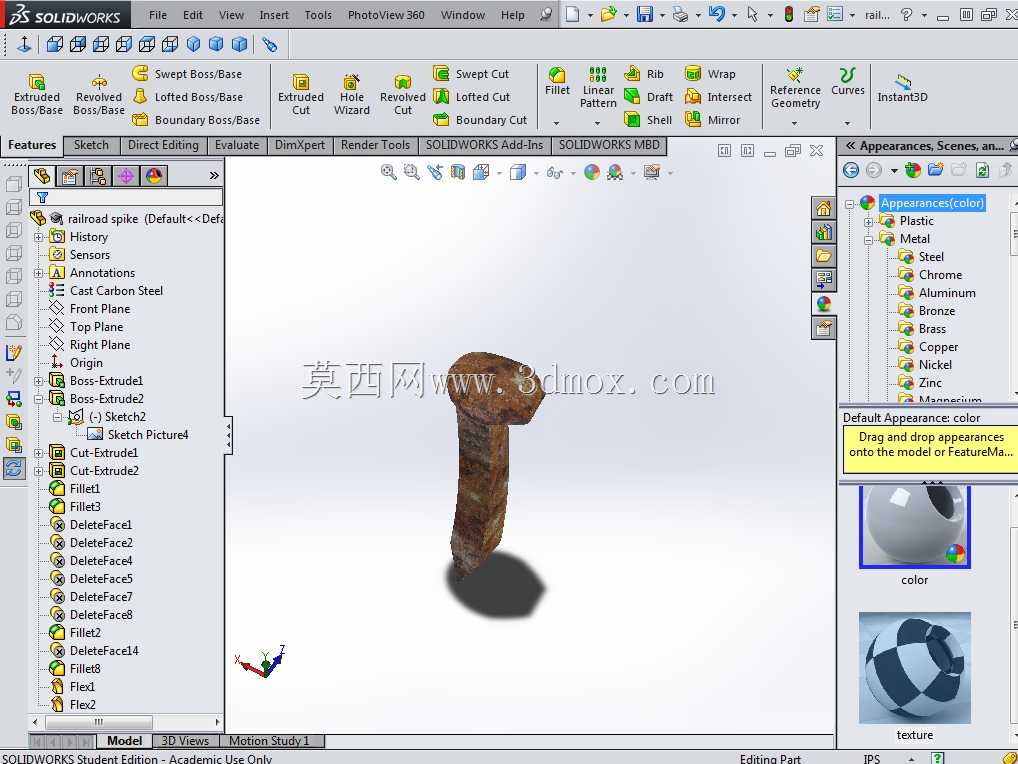Toggle the Instant3D tool

(x=902, y=88)
